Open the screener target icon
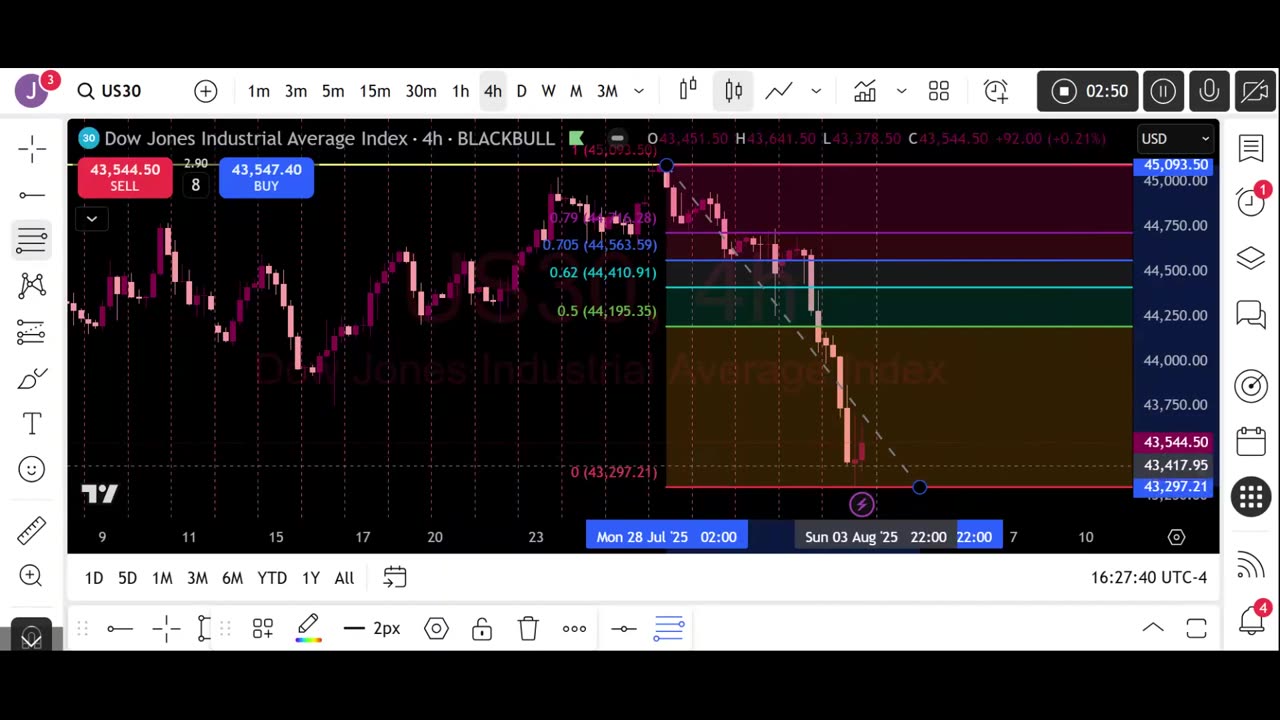Viewport: 1280px width, 720px height. coord(1251,385)
